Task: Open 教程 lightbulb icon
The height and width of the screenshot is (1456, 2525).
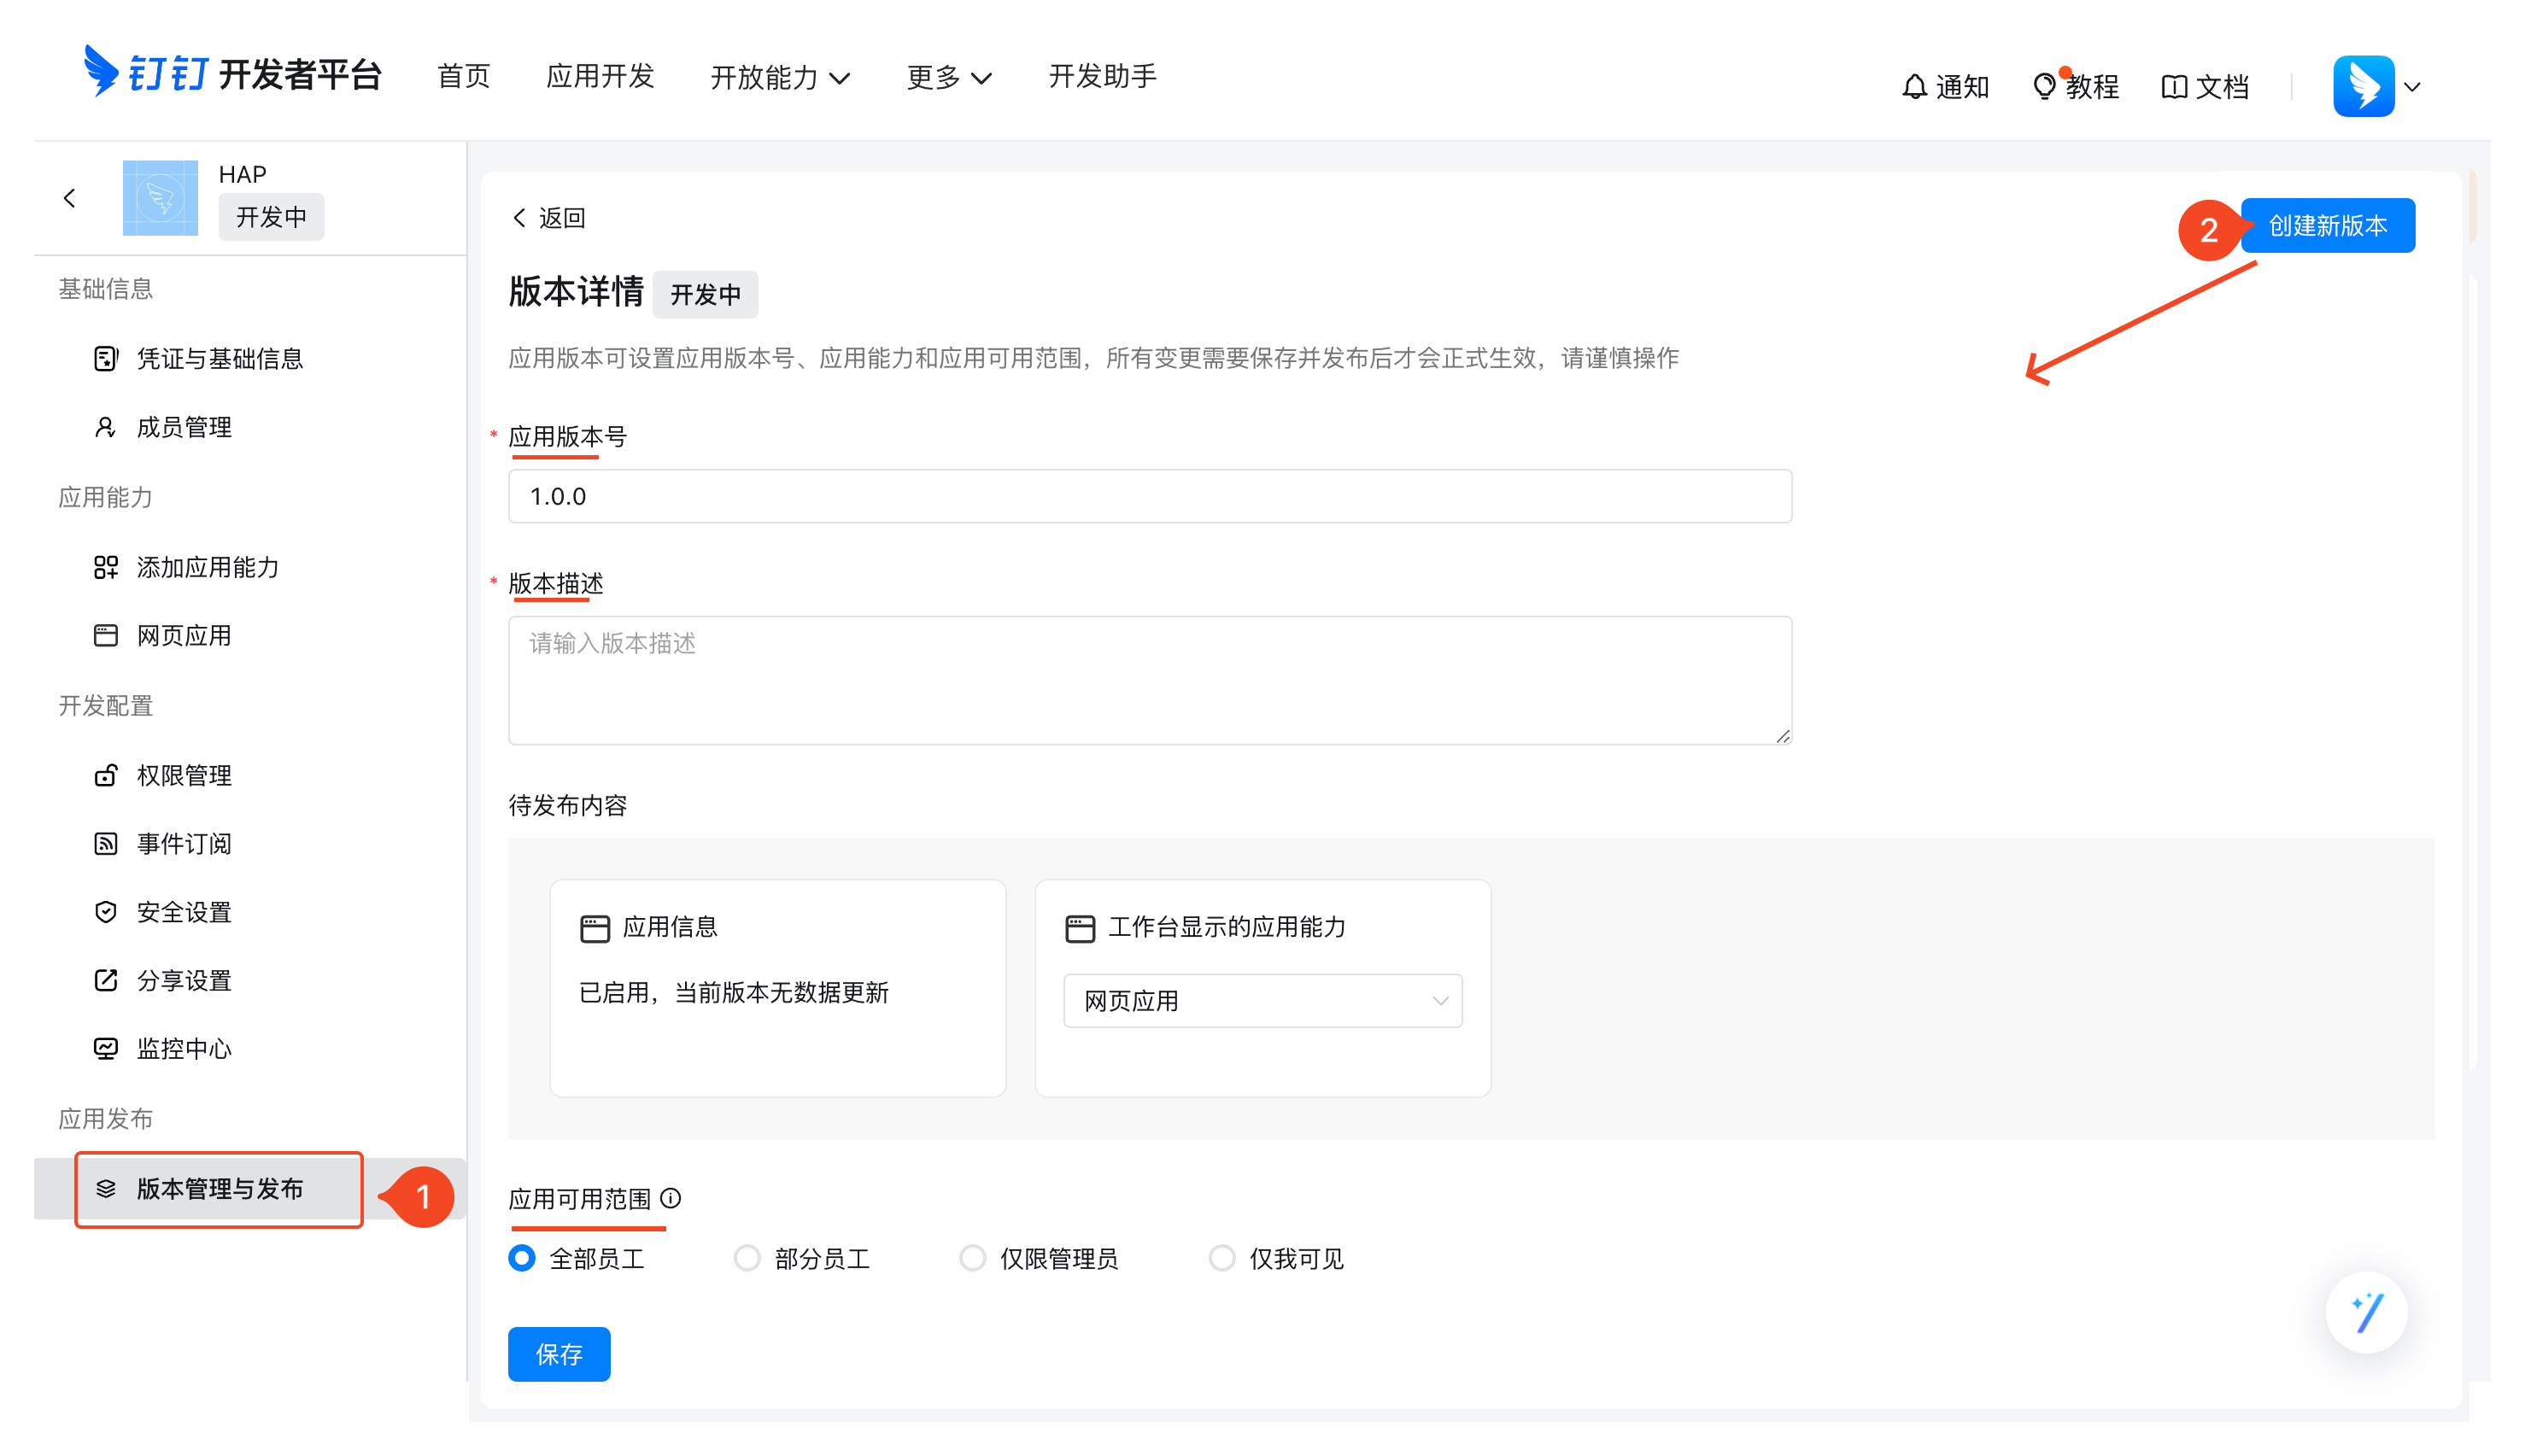Action: click(2044, 87)
